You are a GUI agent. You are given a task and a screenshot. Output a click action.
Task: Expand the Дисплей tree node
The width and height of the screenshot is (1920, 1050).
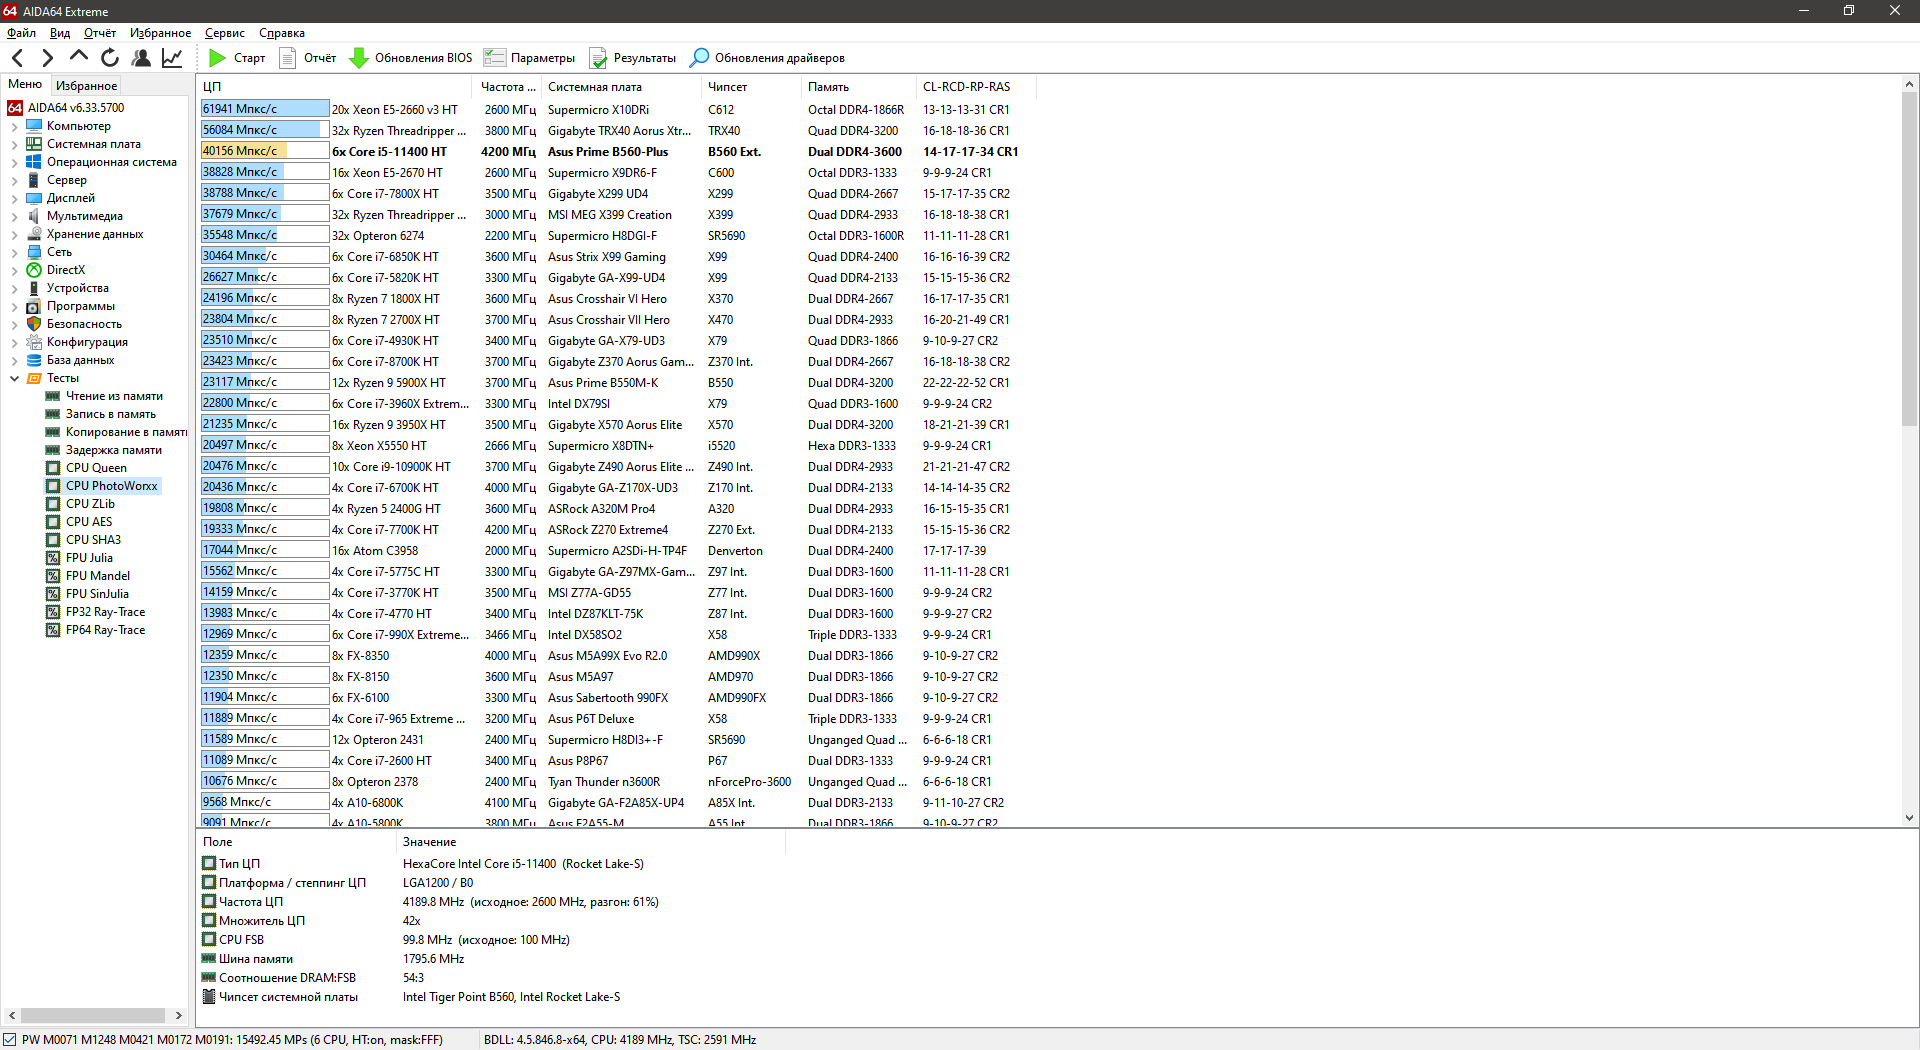[14, 198]
